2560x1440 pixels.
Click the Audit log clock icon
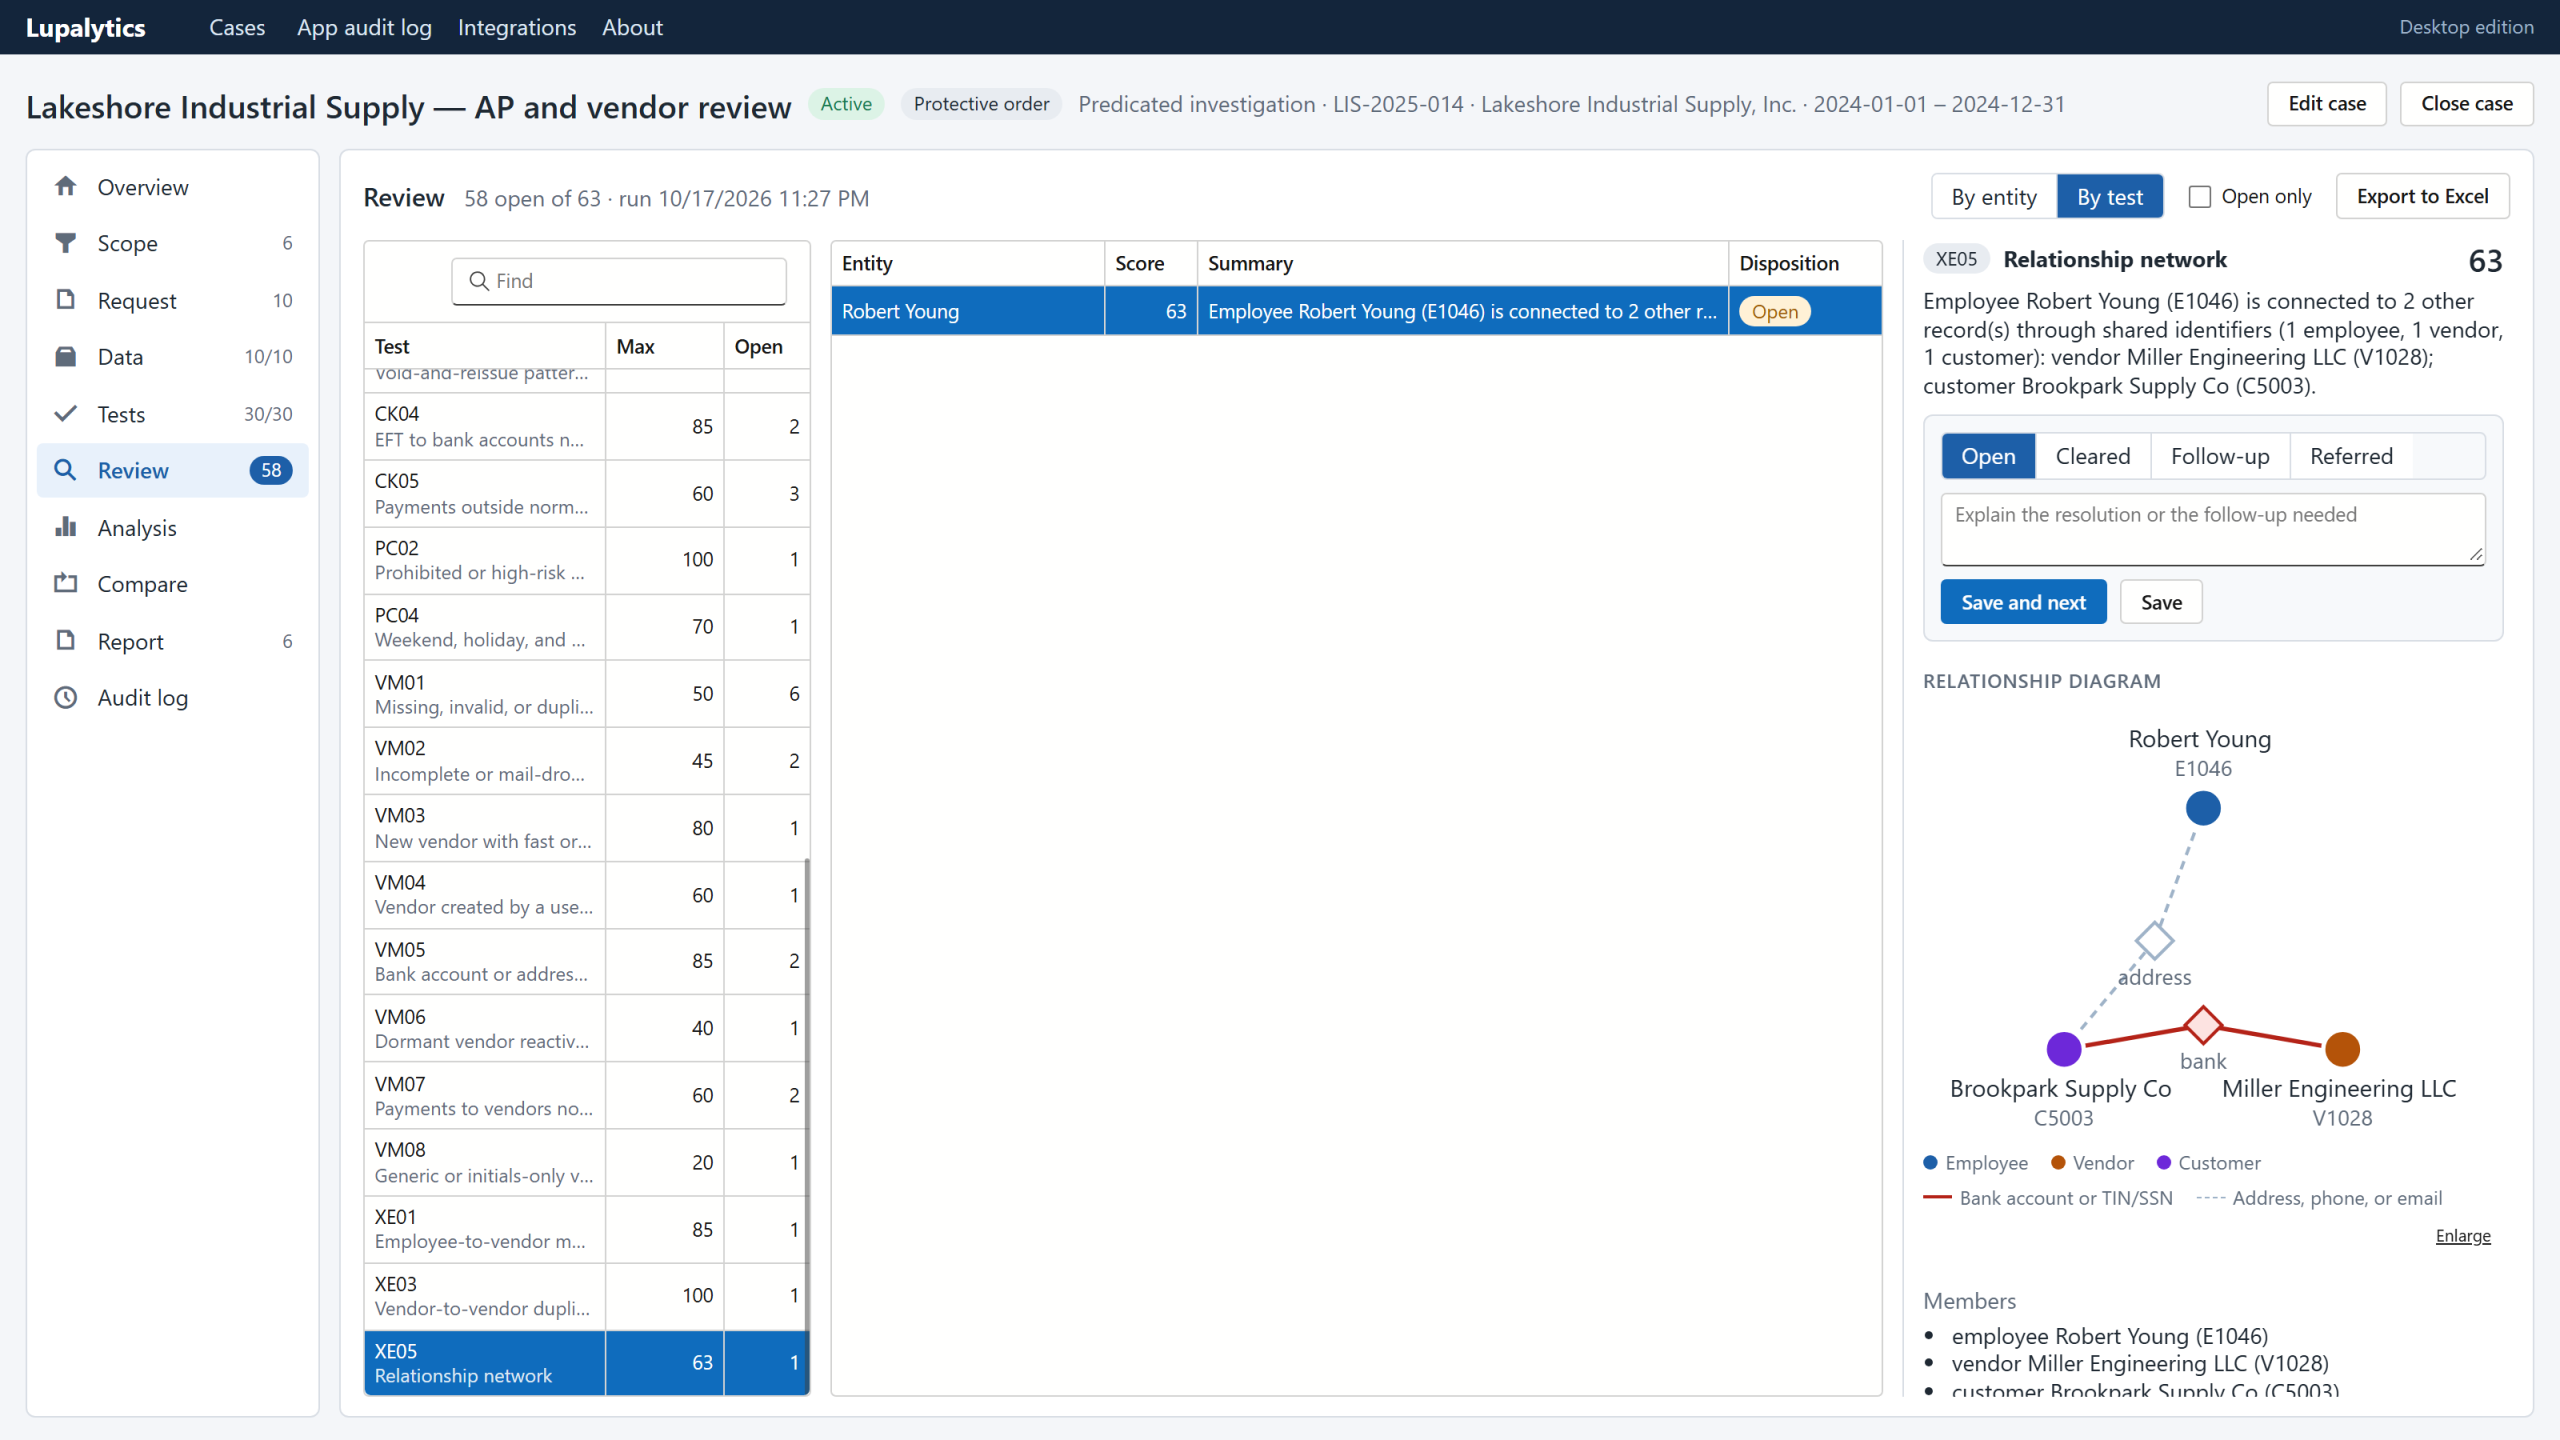click(66, 698)
